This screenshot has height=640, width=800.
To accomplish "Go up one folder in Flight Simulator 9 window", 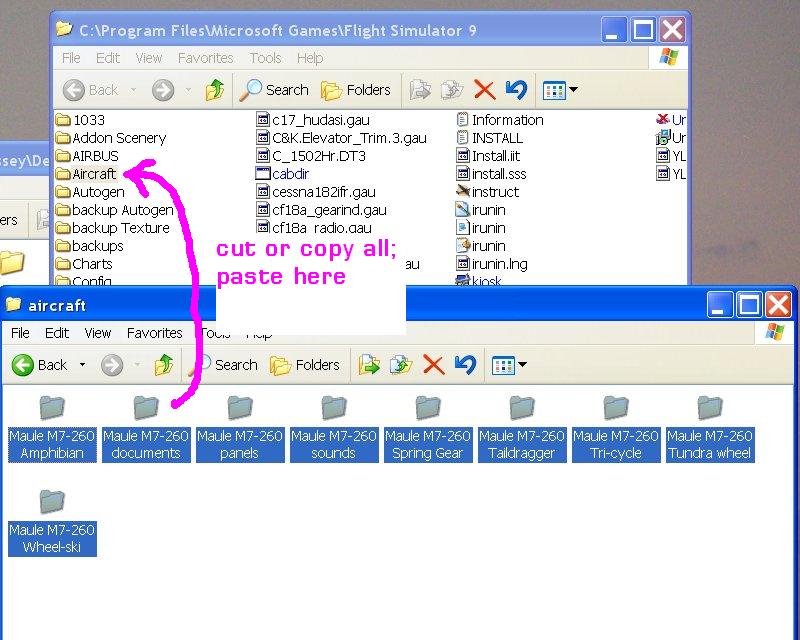I will 215,90.
